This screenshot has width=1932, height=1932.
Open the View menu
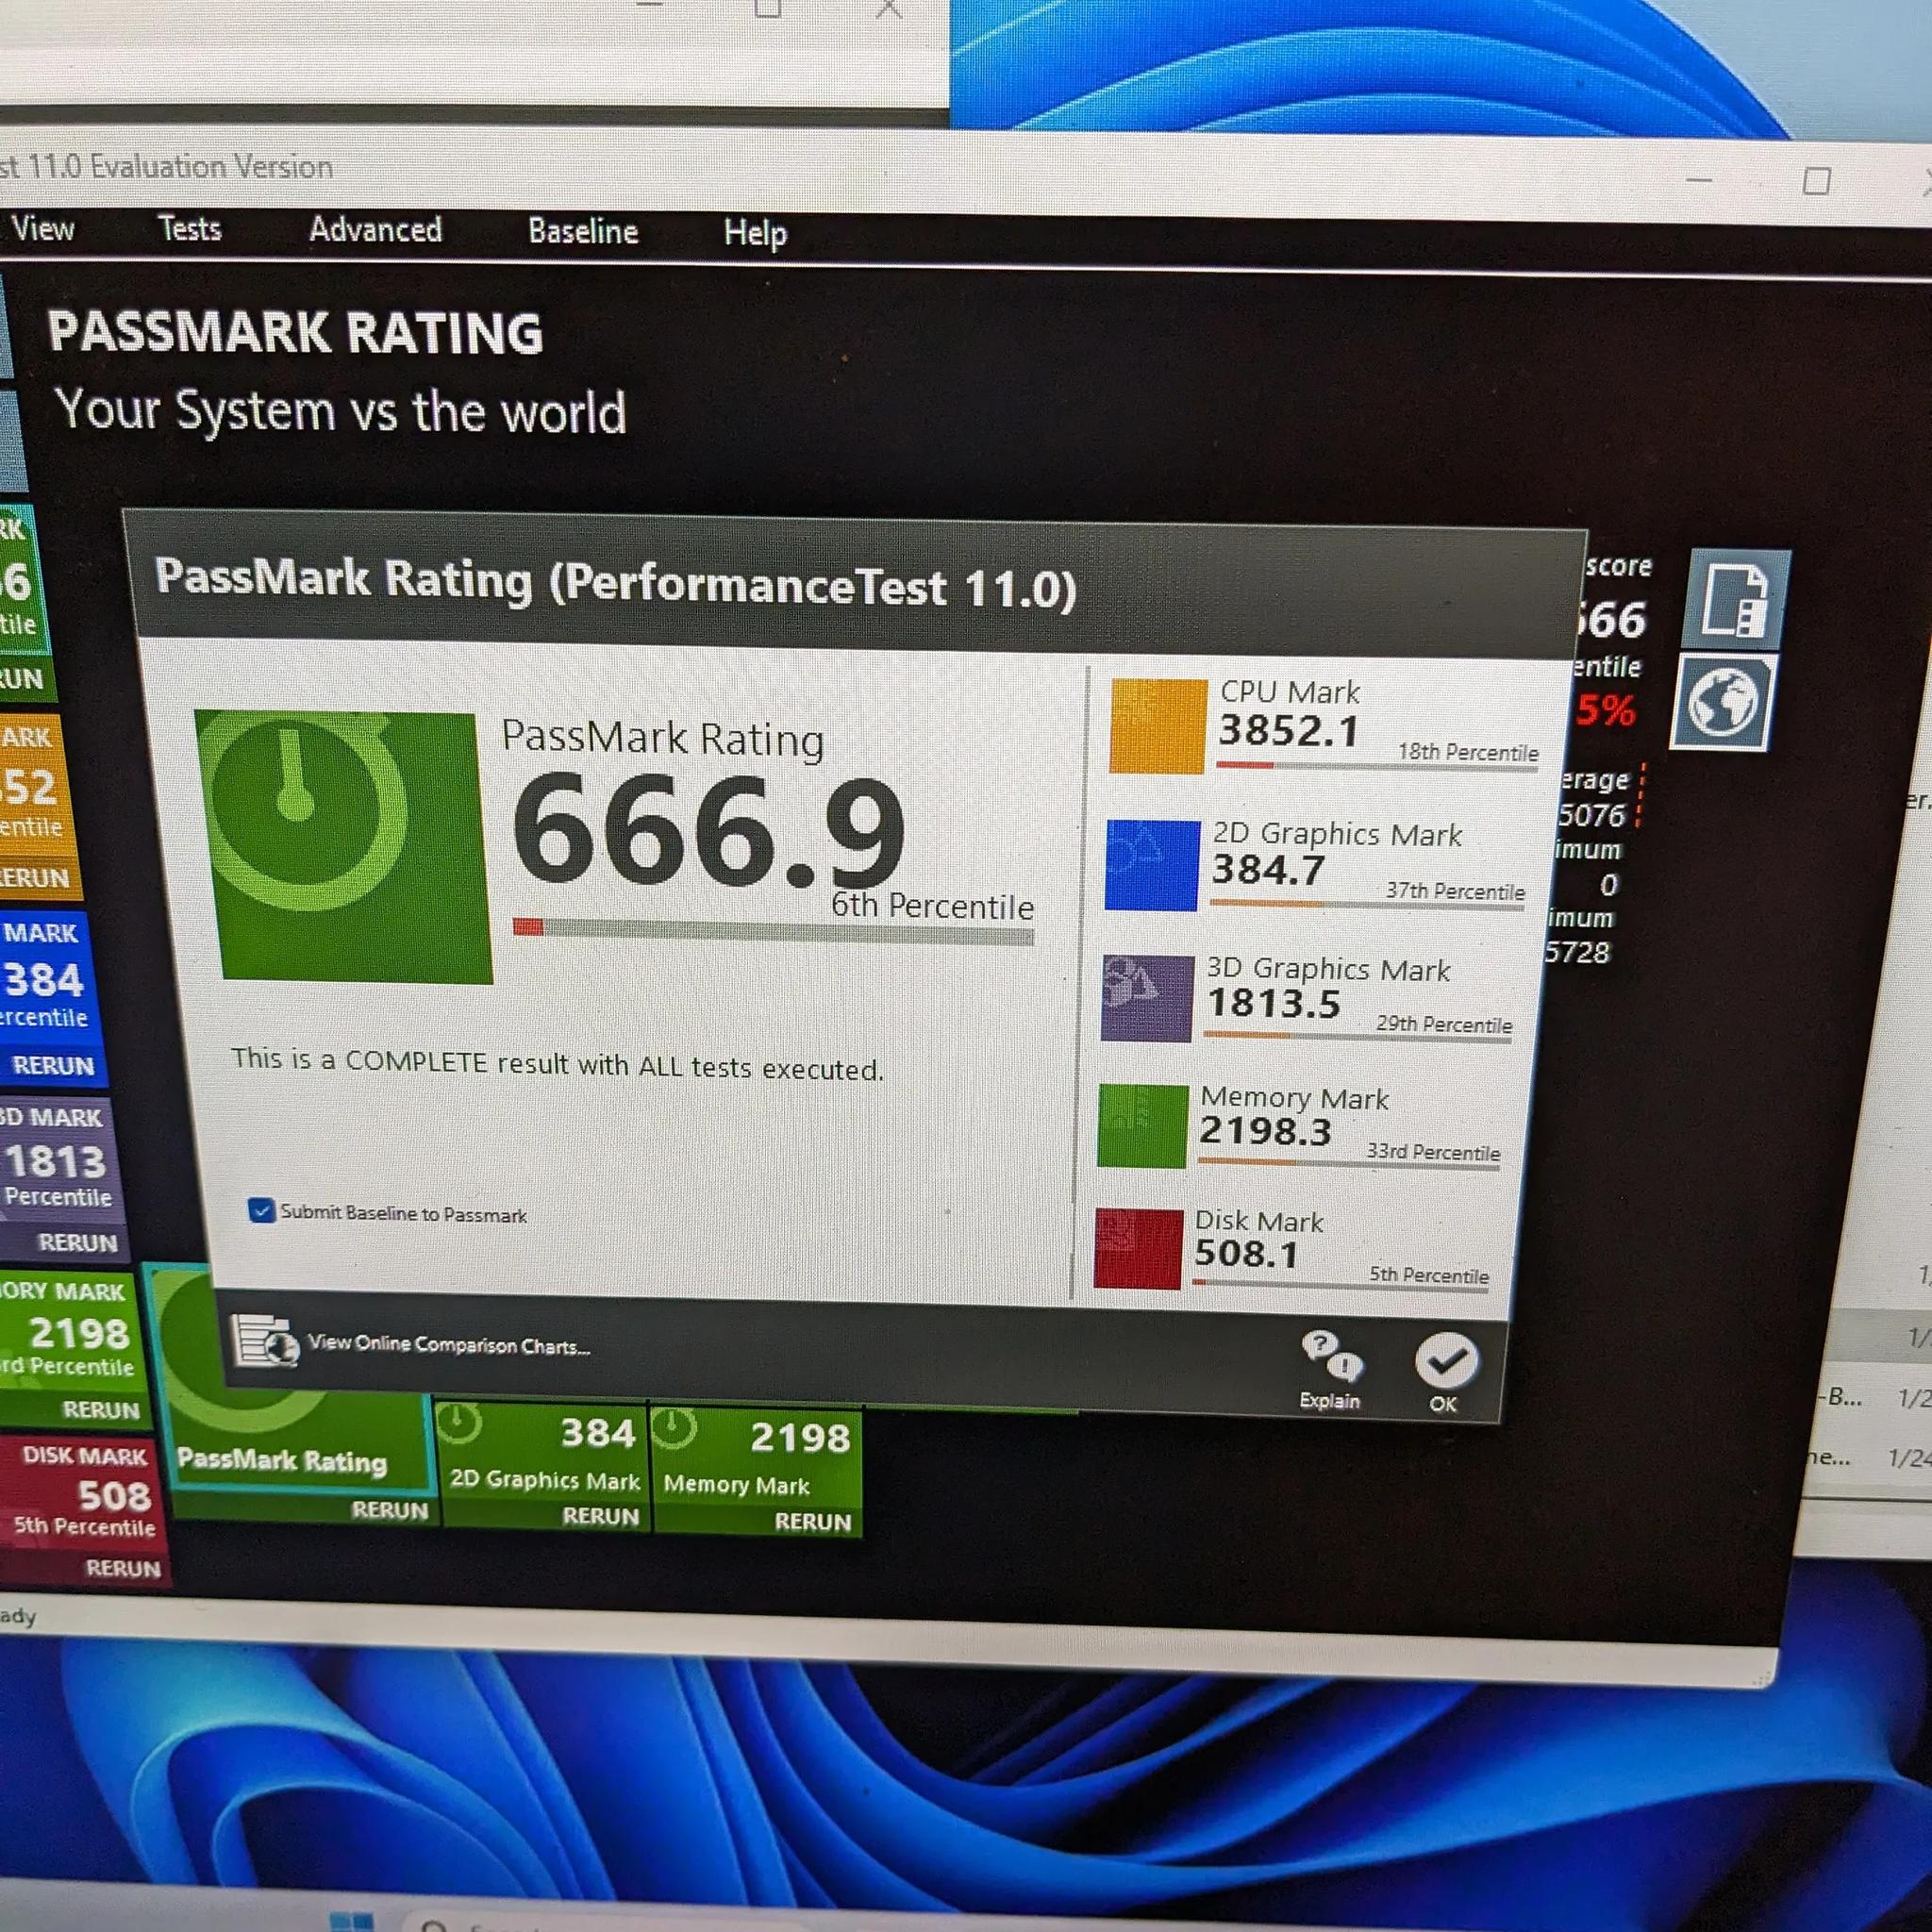click(x=42, y=229)
